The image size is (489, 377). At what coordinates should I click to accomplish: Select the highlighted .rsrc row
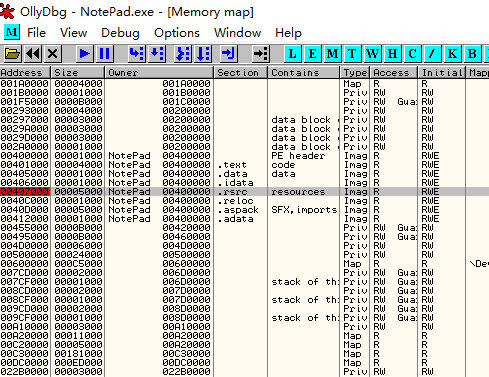[244, 192]
